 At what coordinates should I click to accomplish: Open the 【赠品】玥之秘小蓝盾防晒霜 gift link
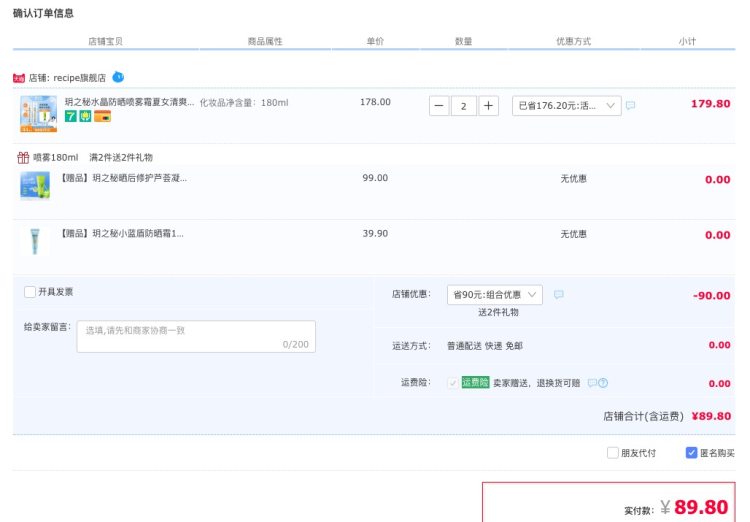tap(121, 233)
